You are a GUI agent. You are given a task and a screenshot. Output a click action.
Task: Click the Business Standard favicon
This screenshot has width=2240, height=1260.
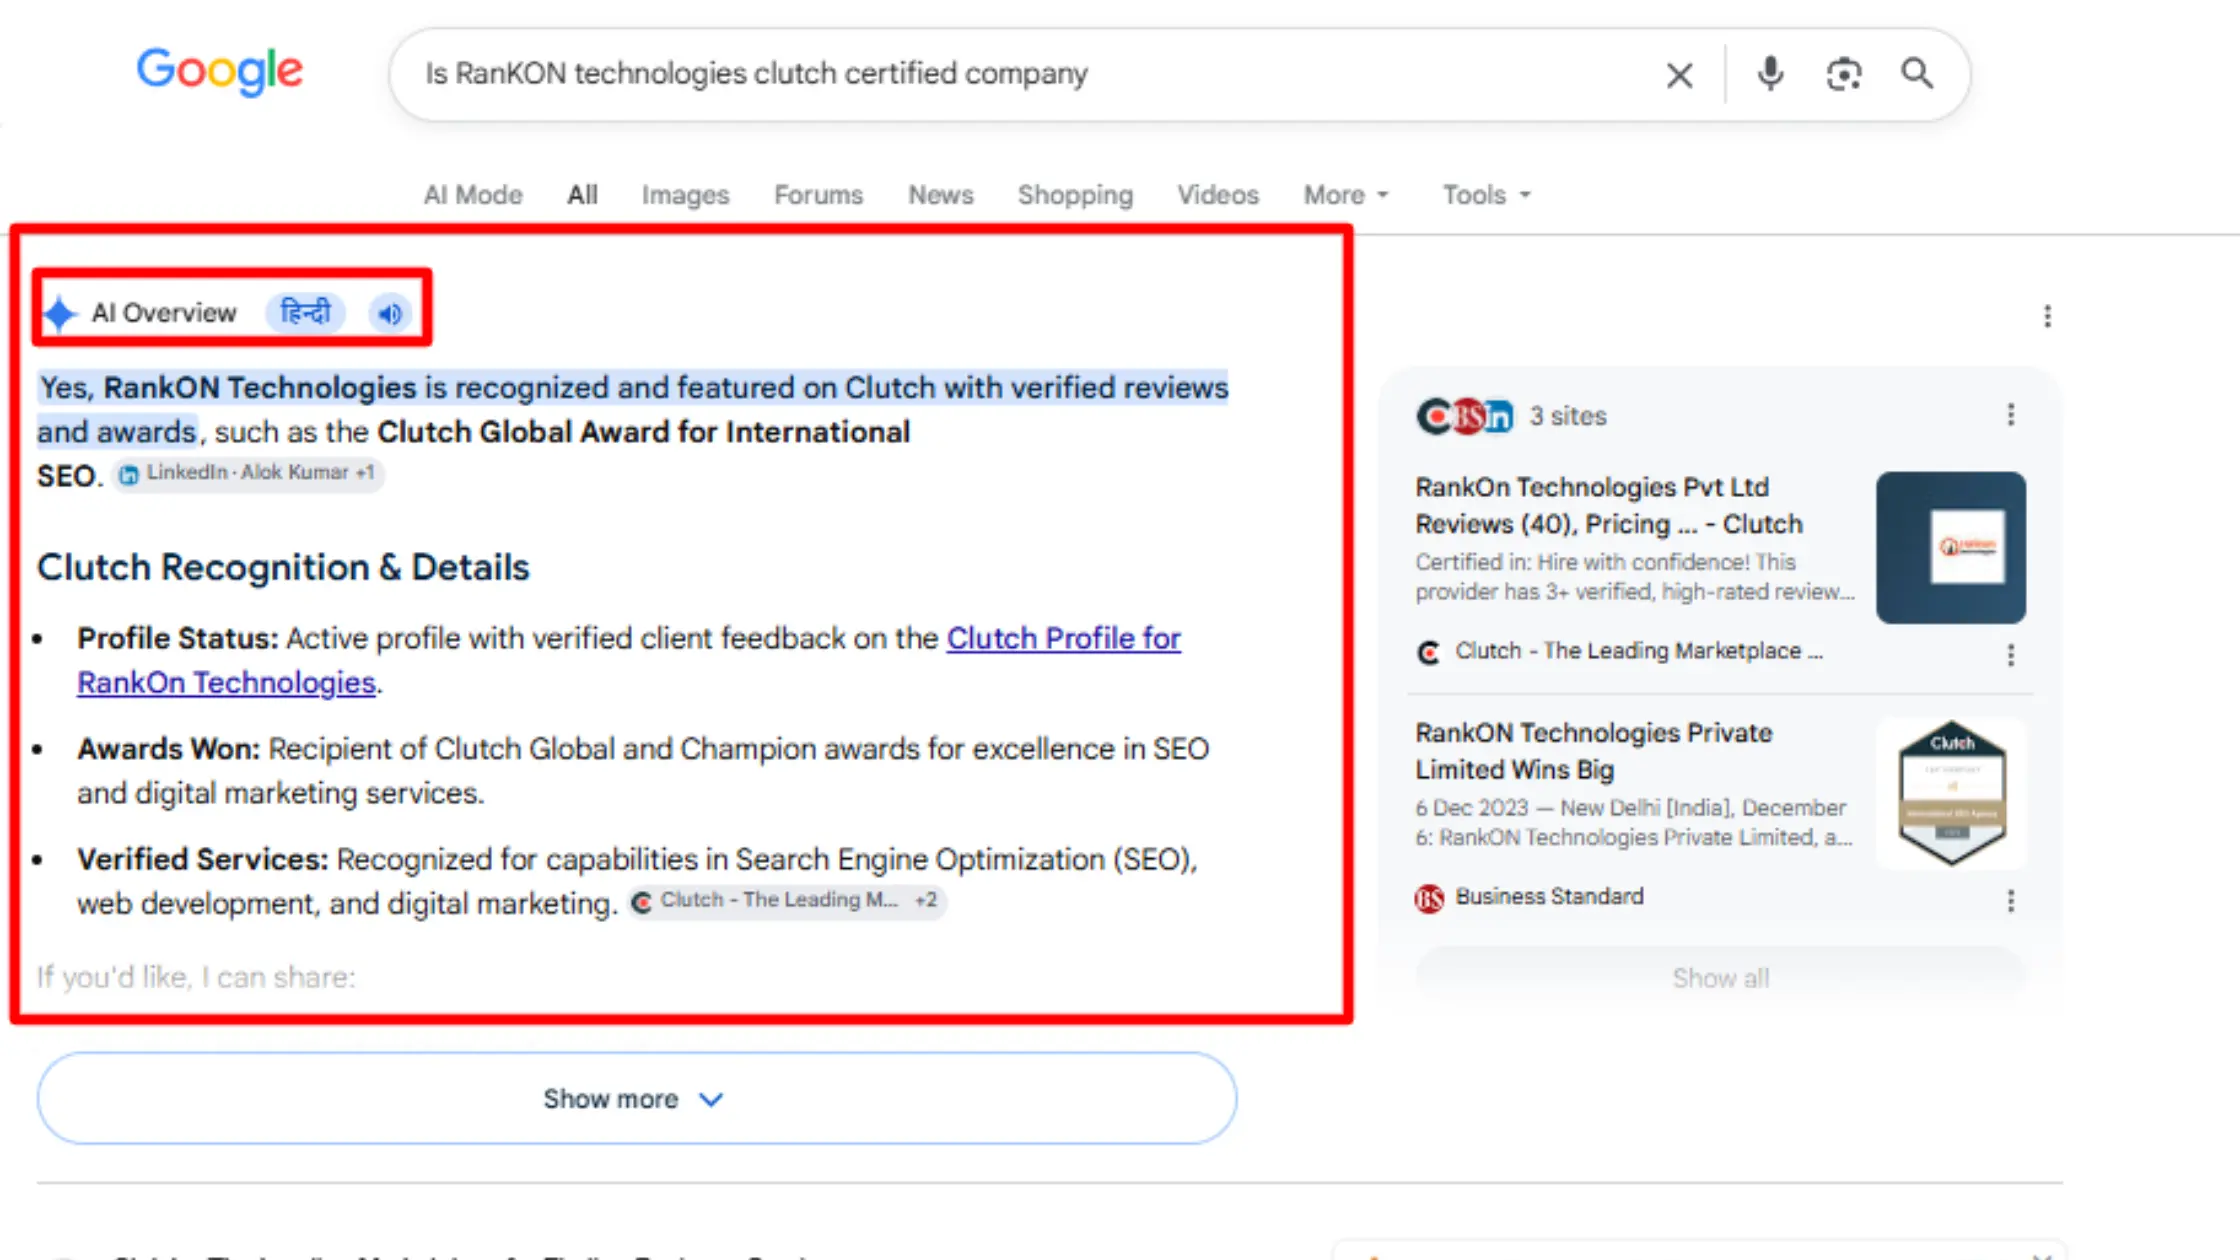(1429, 898)
